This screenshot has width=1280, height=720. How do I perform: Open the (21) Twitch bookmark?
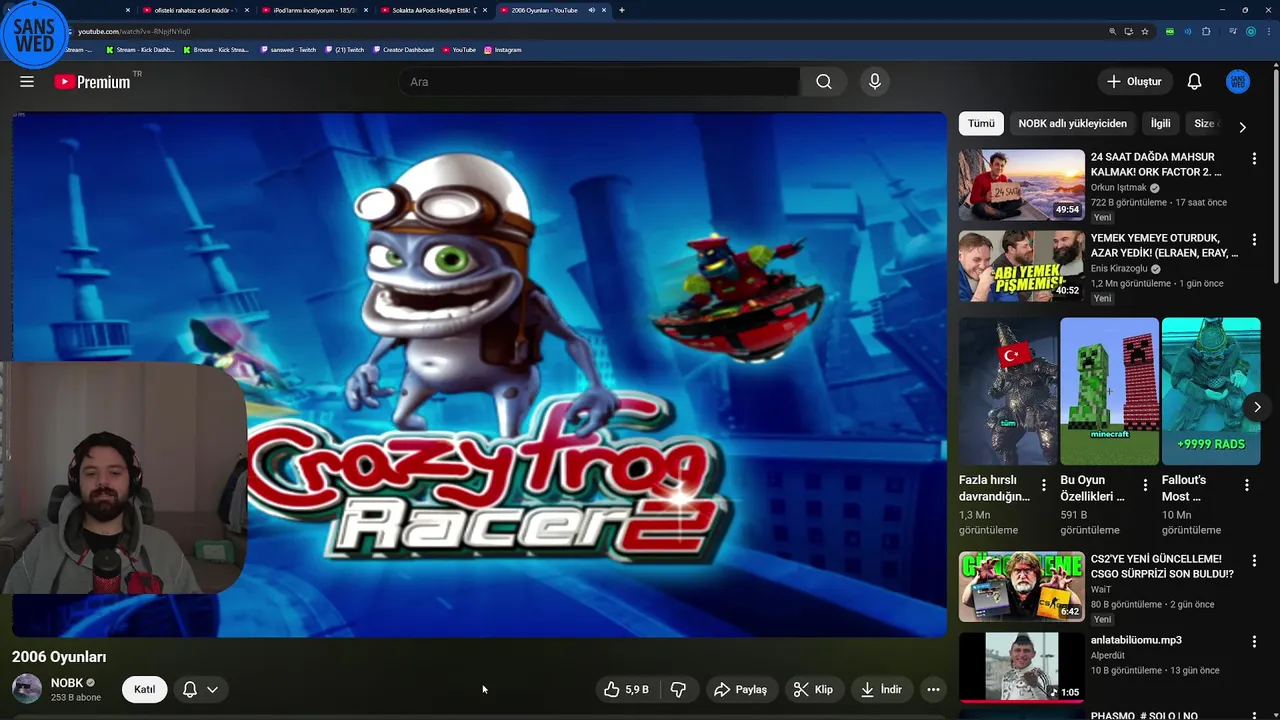point(345,50)
